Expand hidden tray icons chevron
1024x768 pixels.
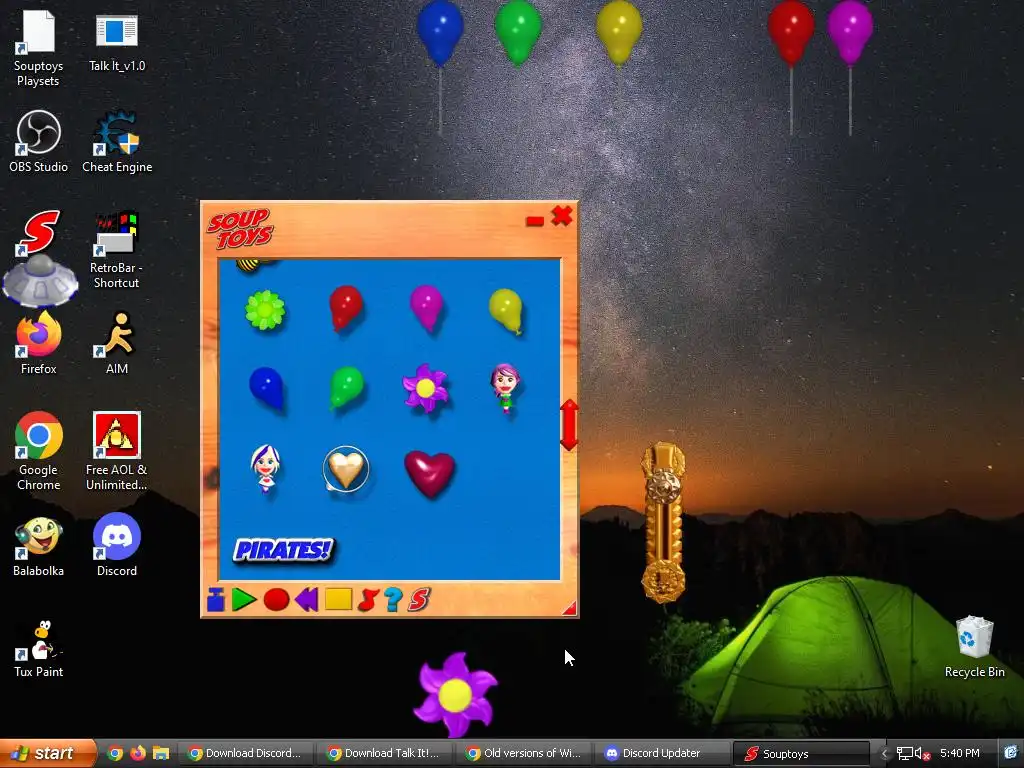(884, 754)
